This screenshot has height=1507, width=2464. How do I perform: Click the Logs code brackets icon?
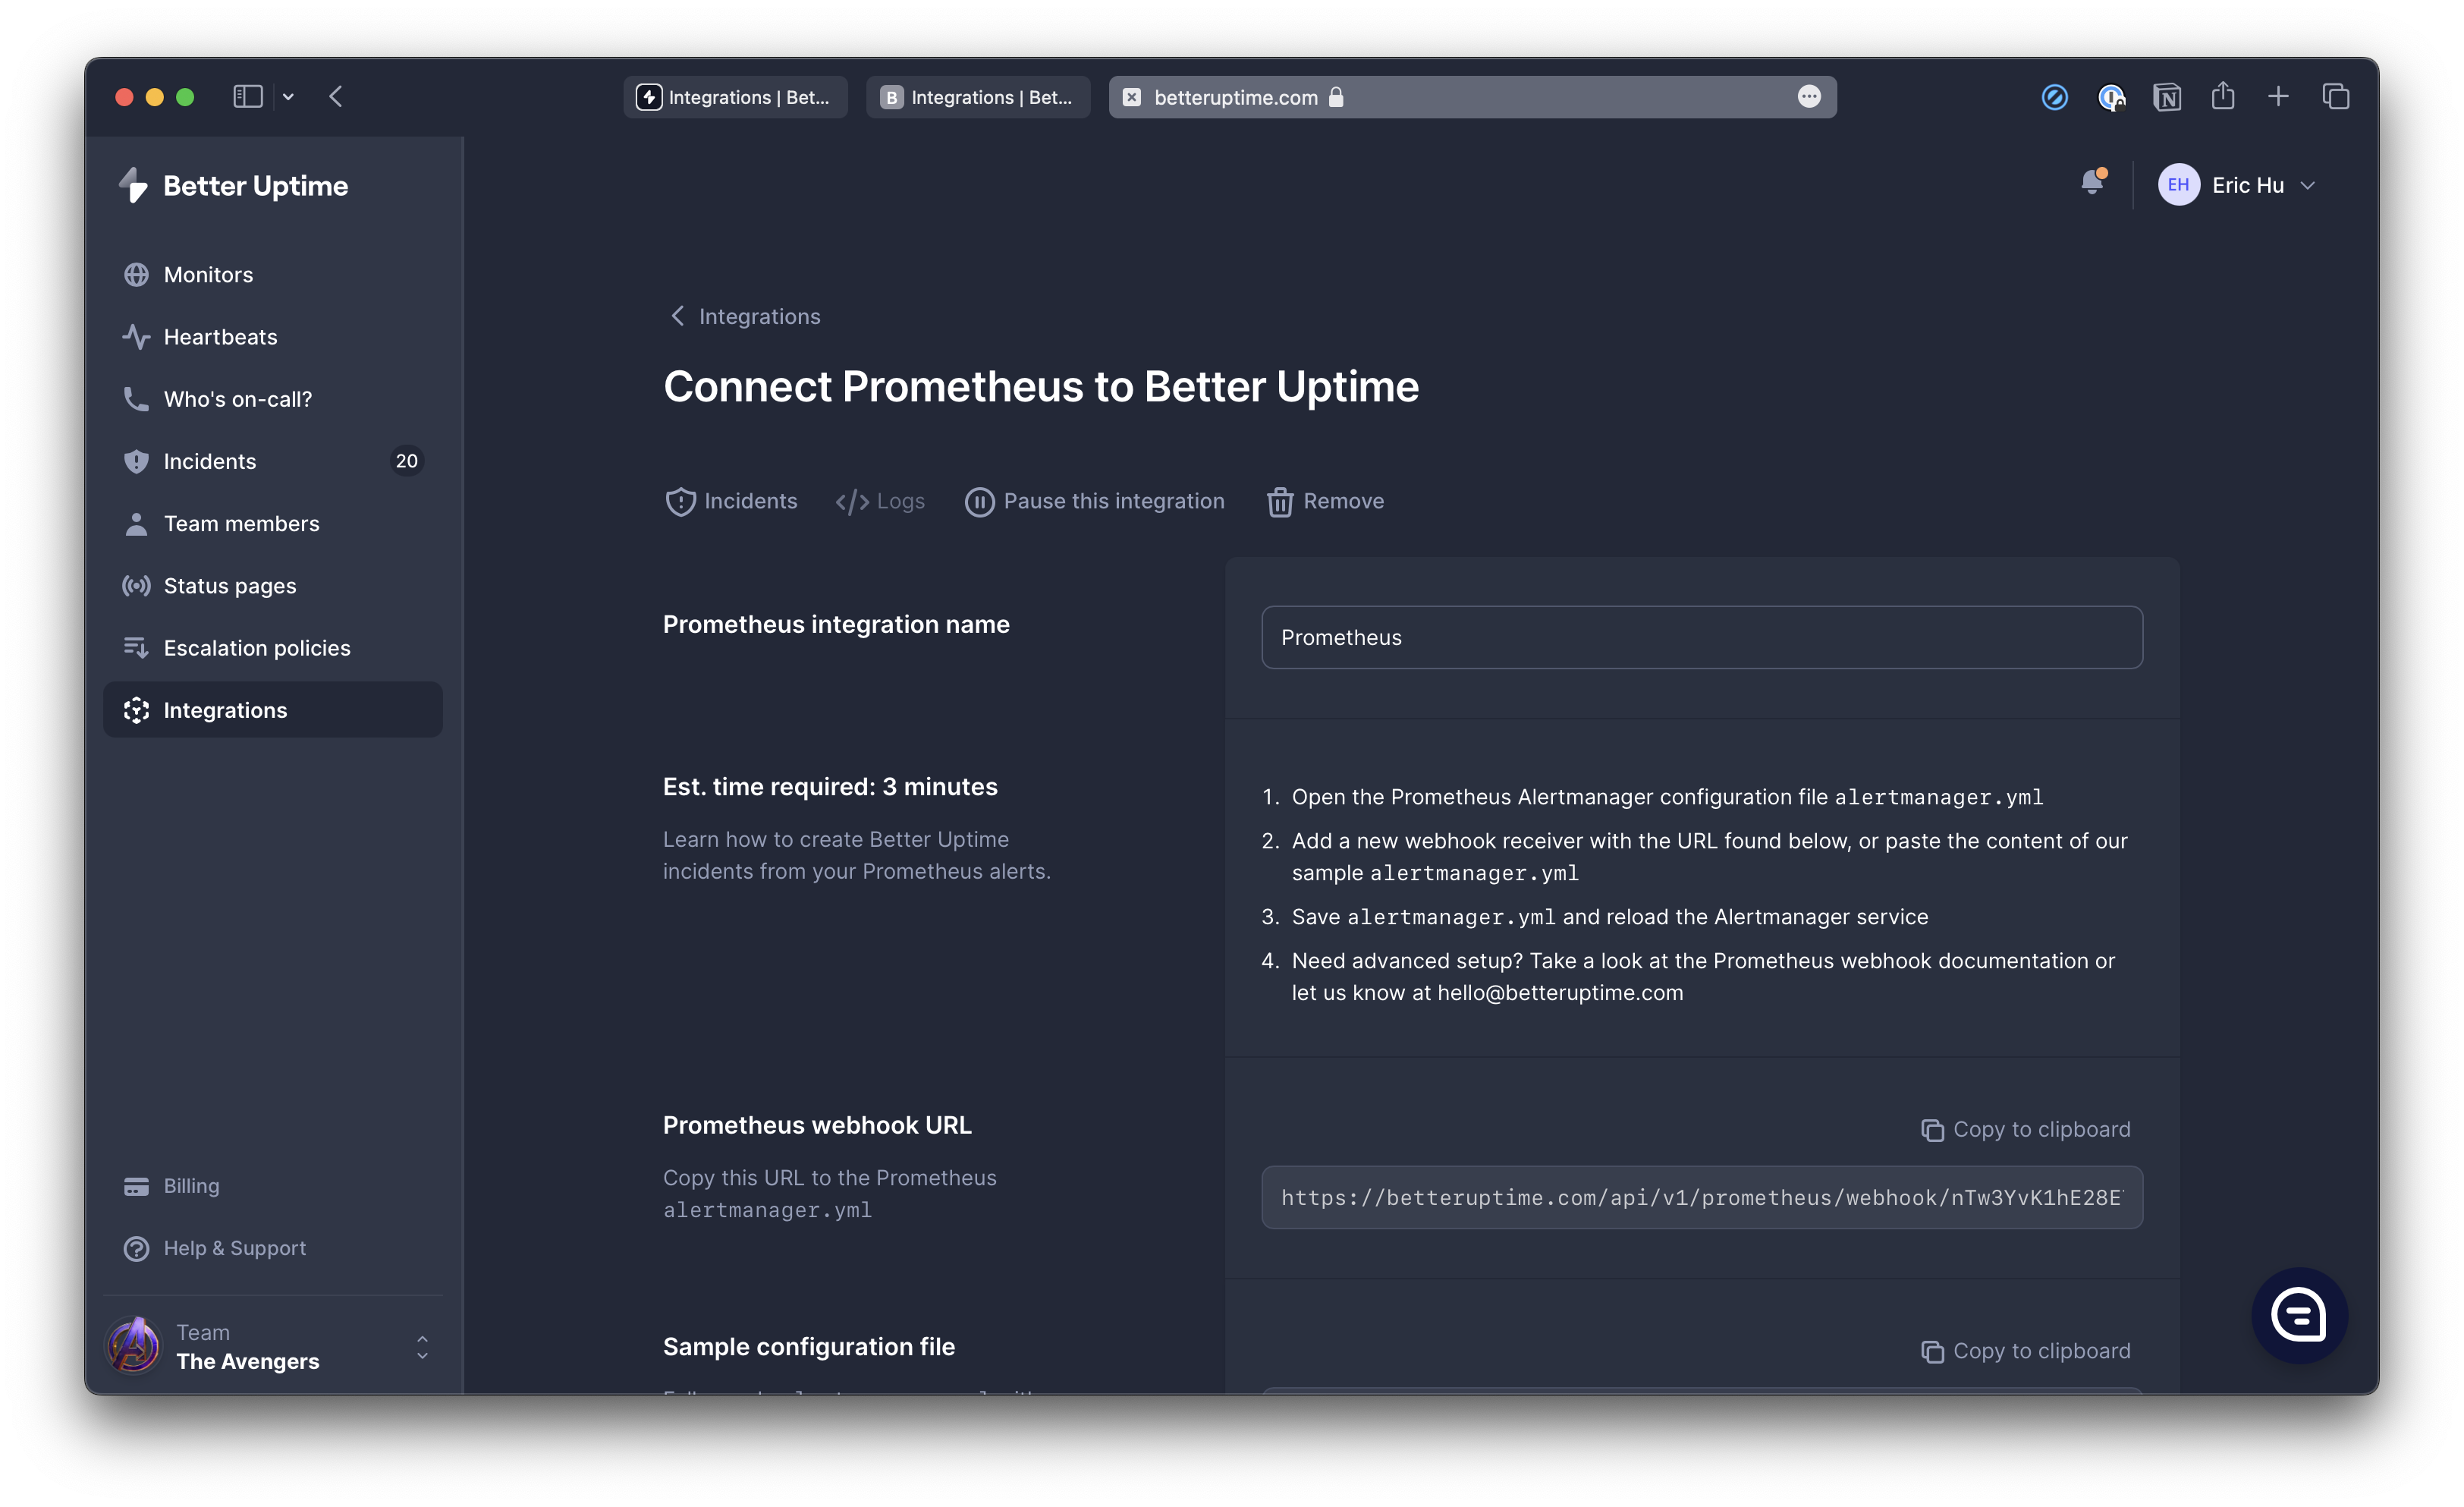point(852,502)
